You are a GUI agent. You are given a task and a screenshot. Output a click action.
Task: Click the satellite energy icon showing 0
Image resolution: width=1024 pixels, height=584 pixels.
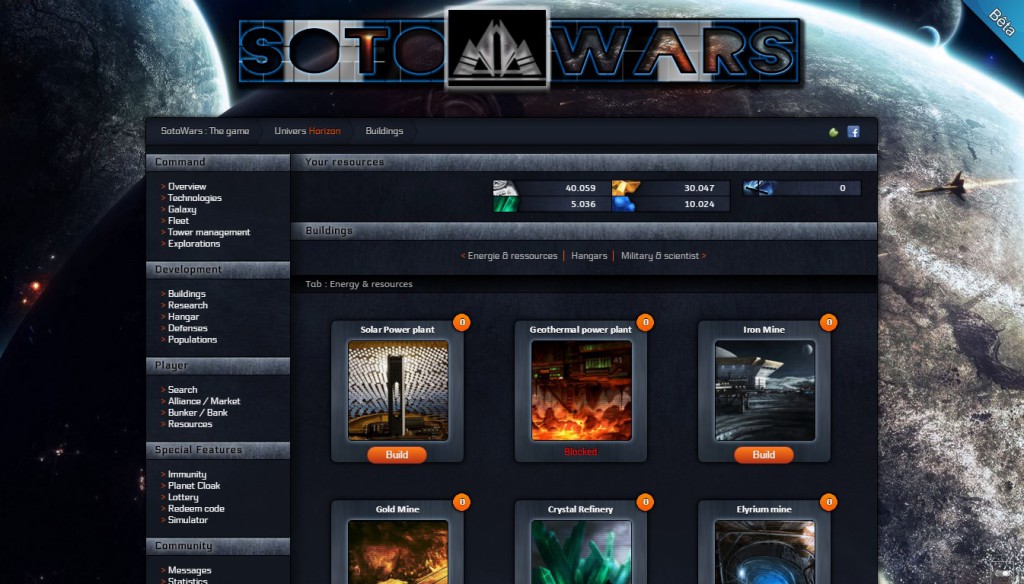click(x=759, y=188)
